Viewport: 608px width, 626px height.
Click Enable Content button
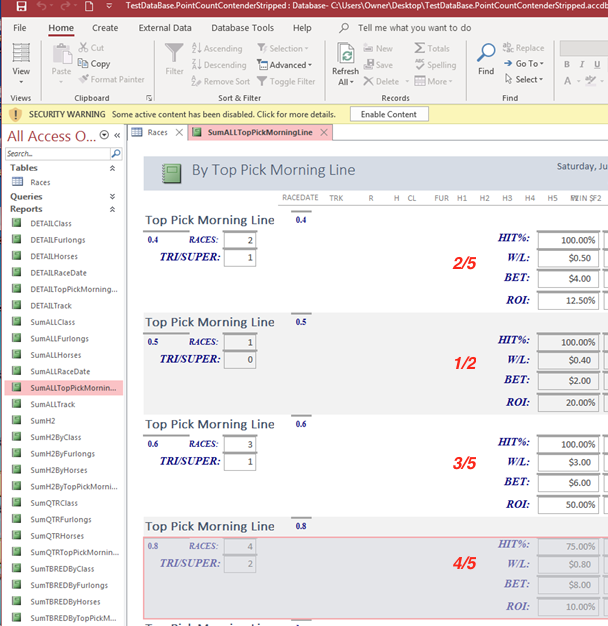click(x=389, y=114)
